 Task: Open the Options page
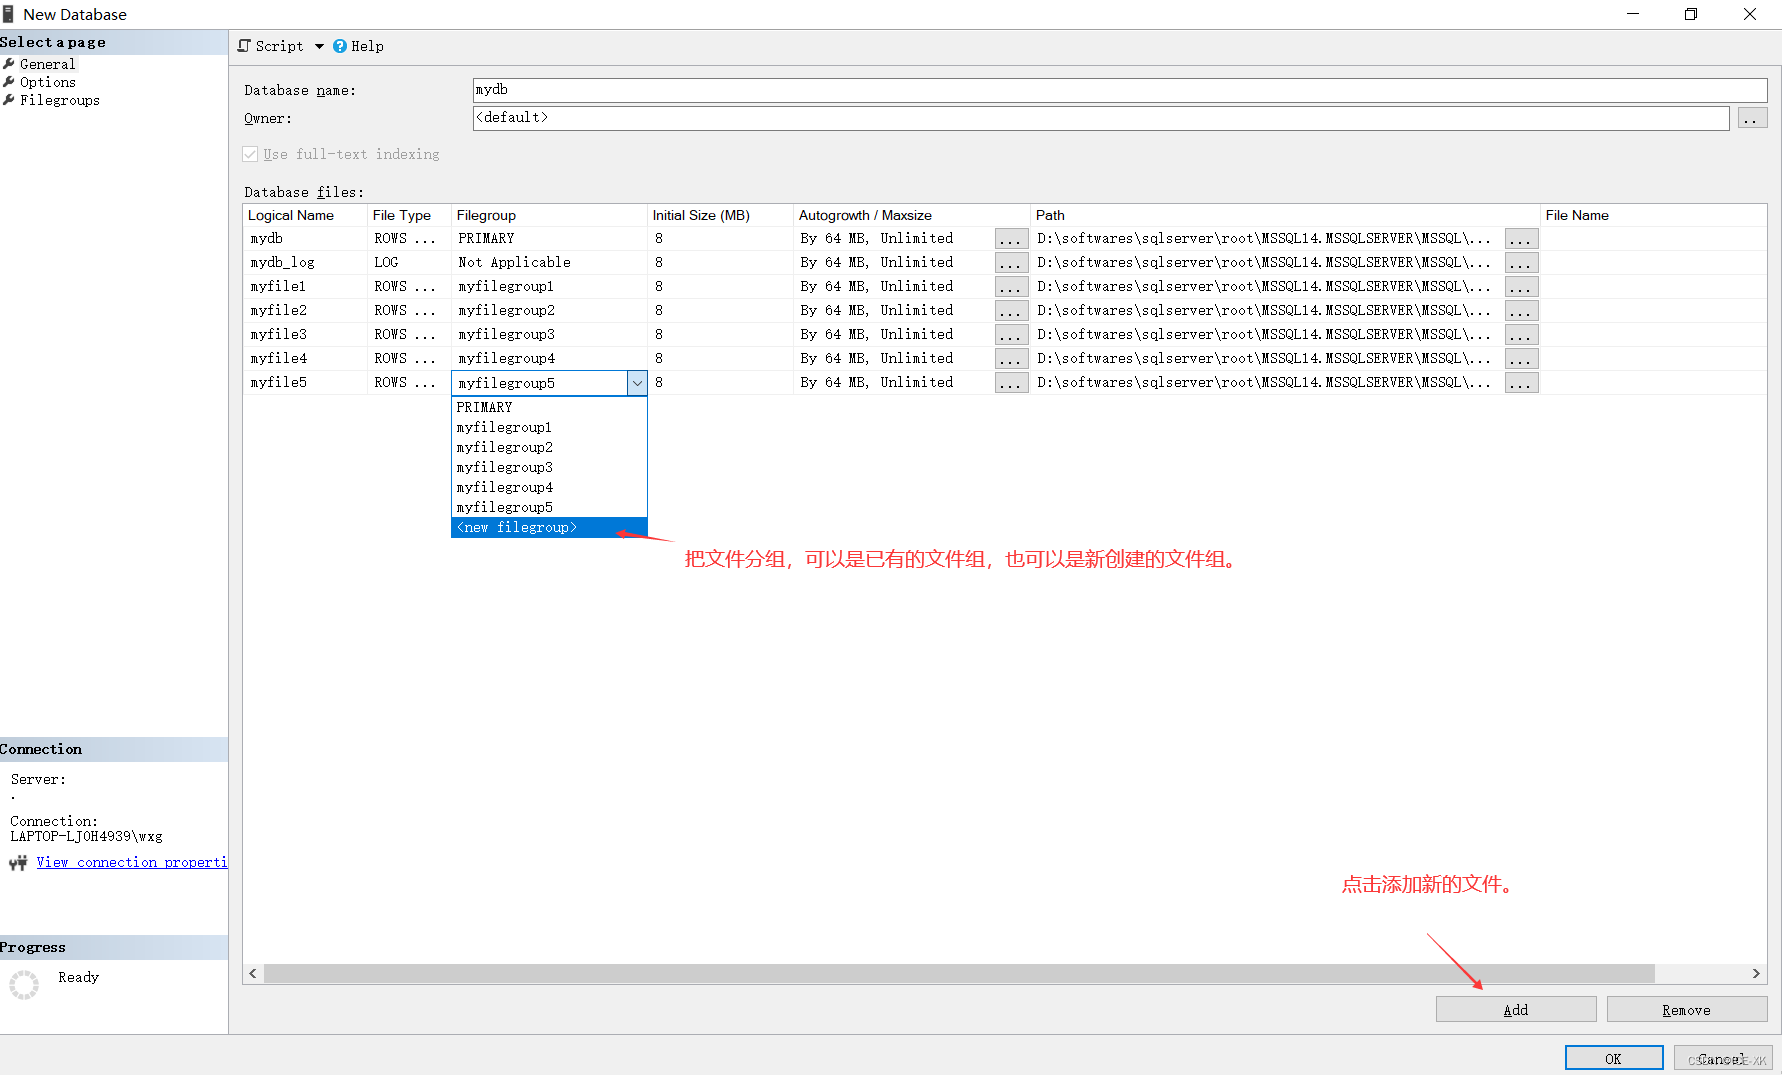[47, 82]
